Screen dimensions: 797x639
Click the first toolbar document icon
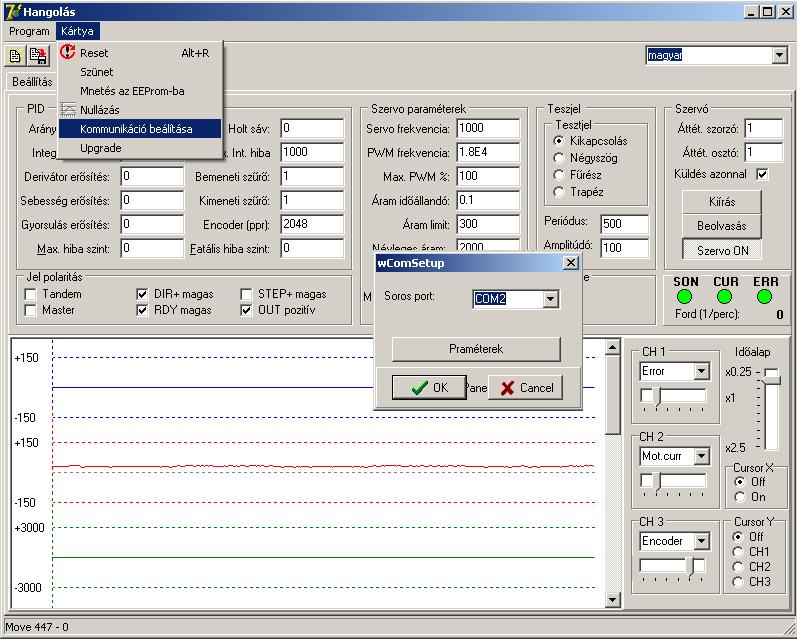click(x=16, y=57)
